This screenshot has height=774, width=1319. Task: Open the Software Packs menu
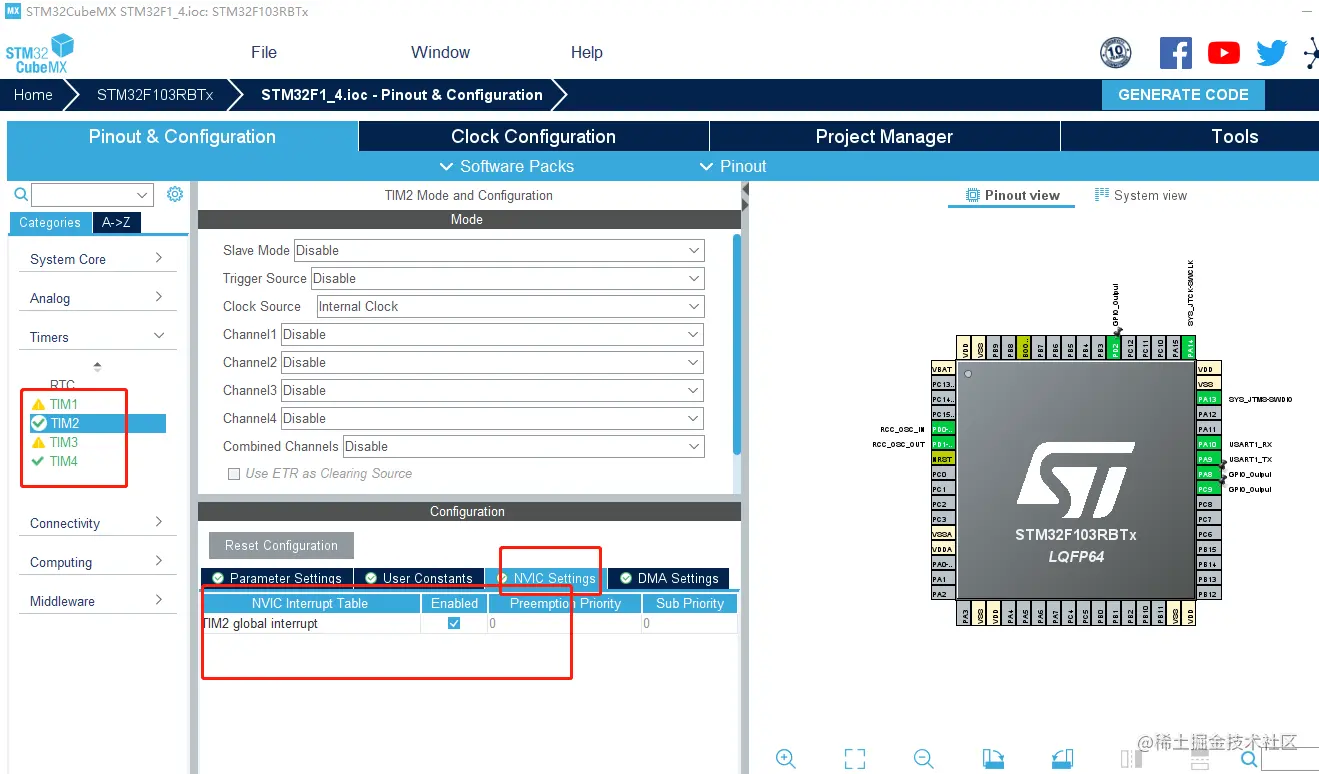(x=507, y=166)
